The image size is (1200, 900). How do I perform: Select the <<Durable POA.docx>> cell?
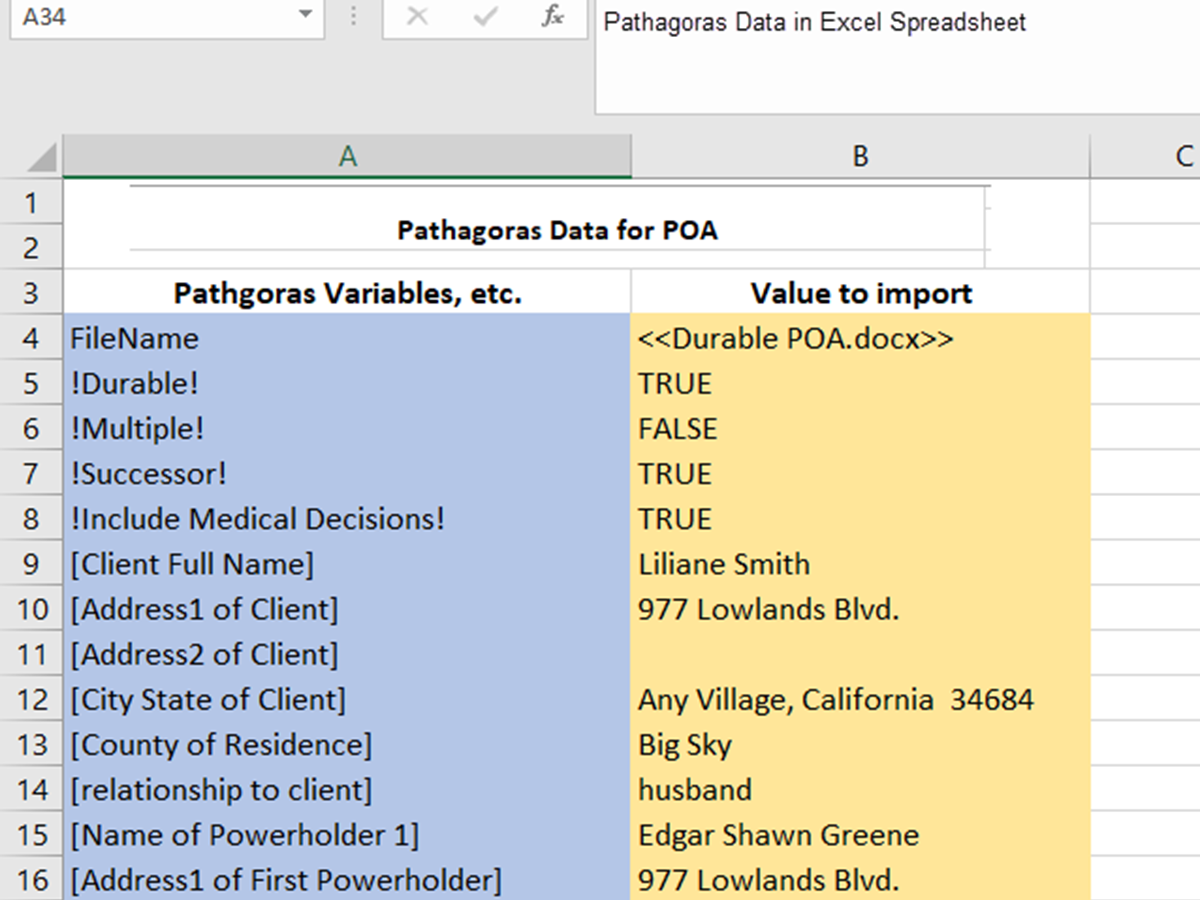pos(861,338)
